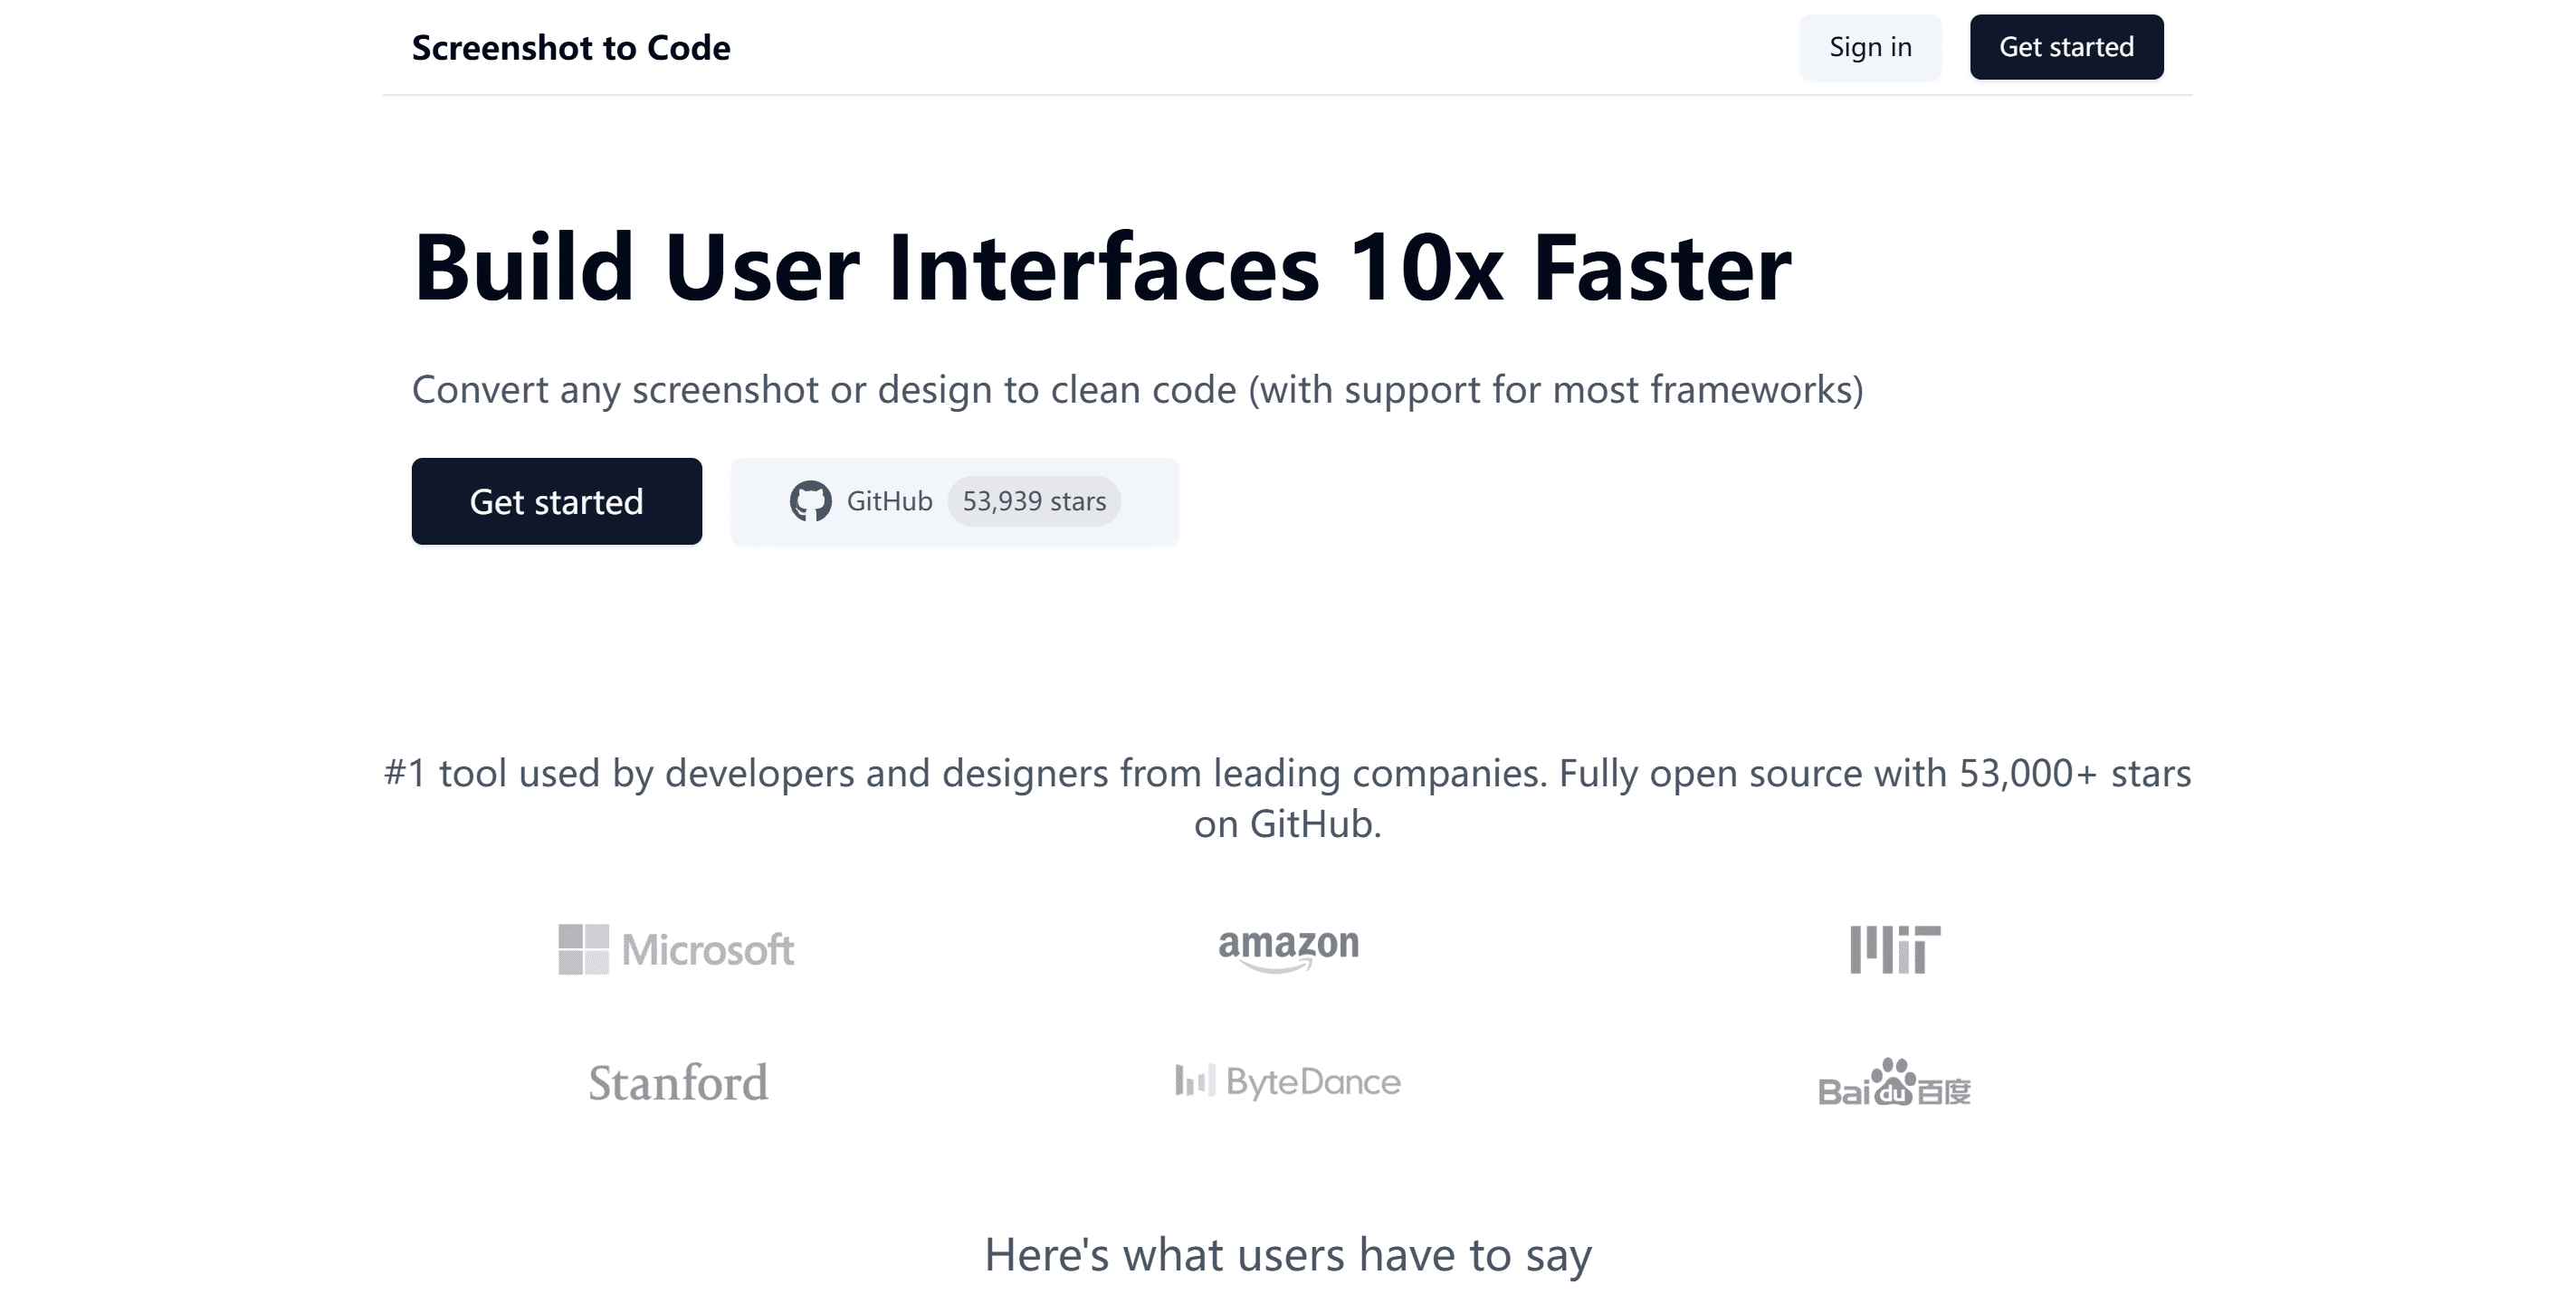Screen dimensions: 2576x1294
Task: Click the #1 tool used by developers paragraph
Action: (1288, 798)
